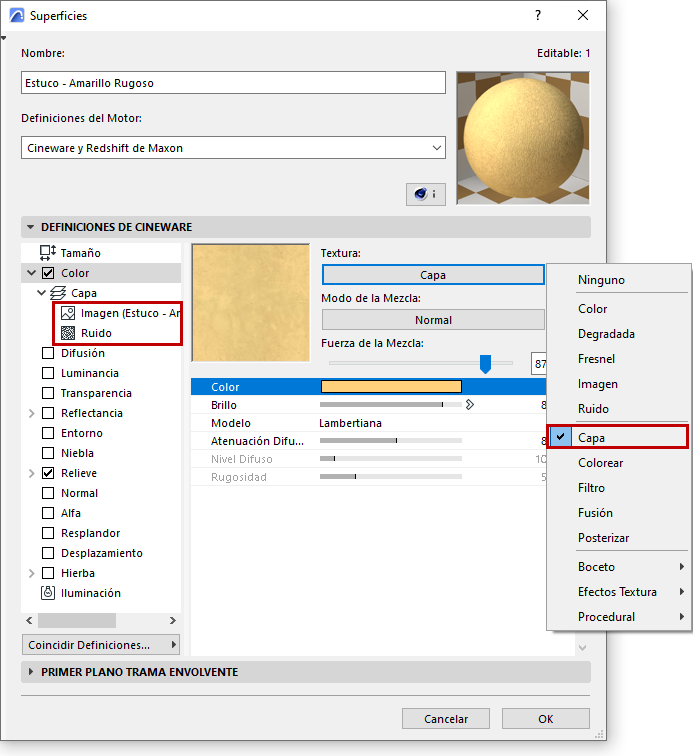The width and height of the screenshot is (693, 756).
Task: Collapse the Color tree node
Action: (31, 273)
